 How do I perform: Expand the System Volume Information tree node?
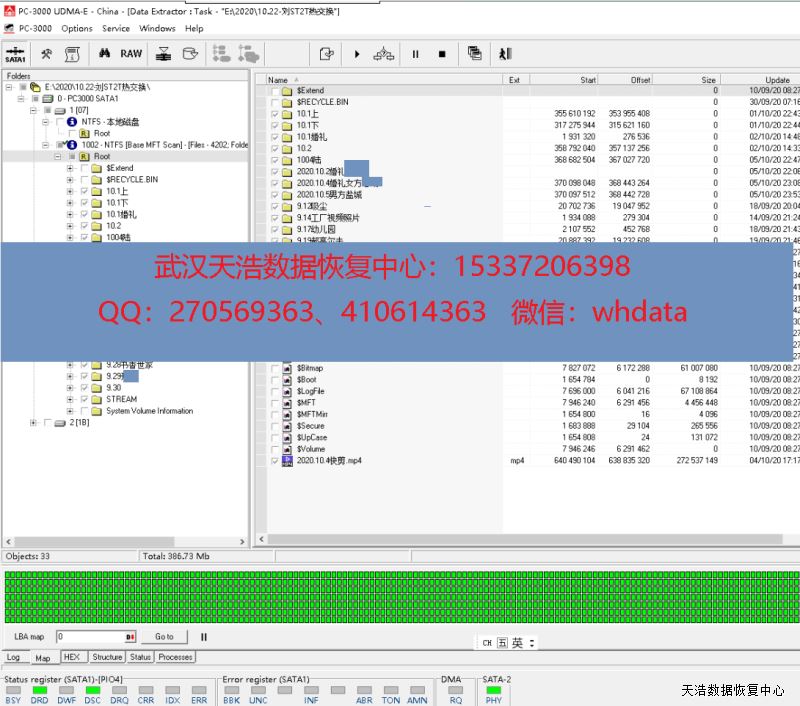70,411
